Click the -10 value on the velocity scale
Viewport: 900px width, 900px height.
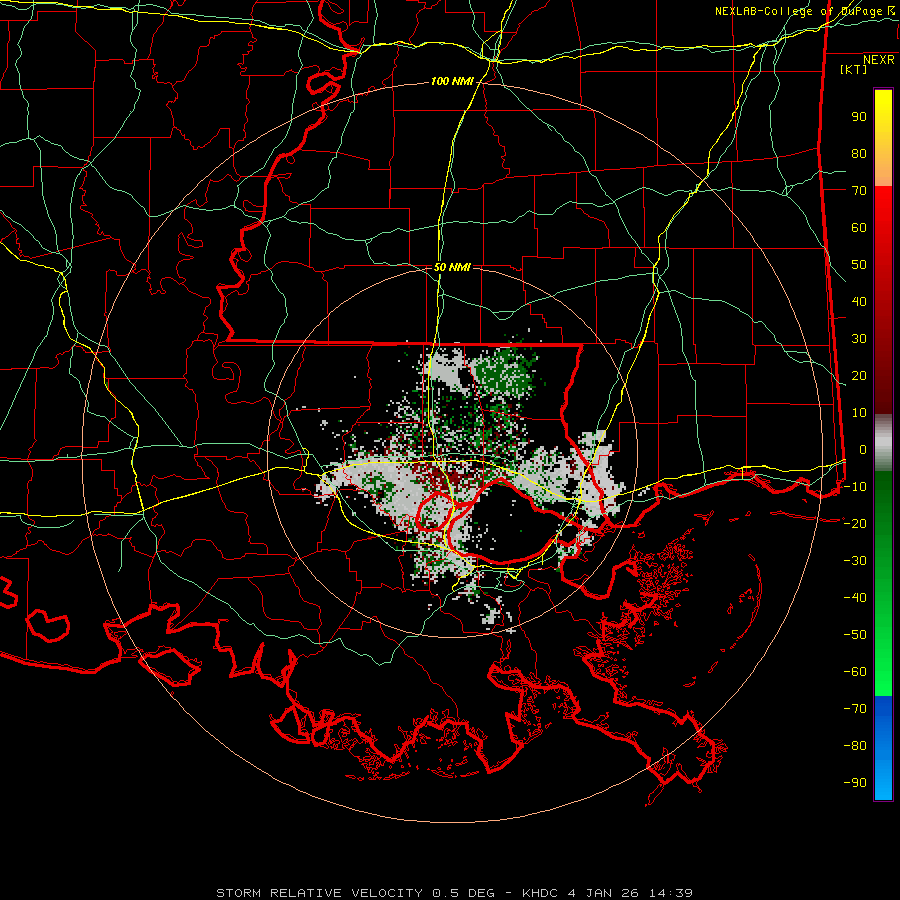[855, 487]
